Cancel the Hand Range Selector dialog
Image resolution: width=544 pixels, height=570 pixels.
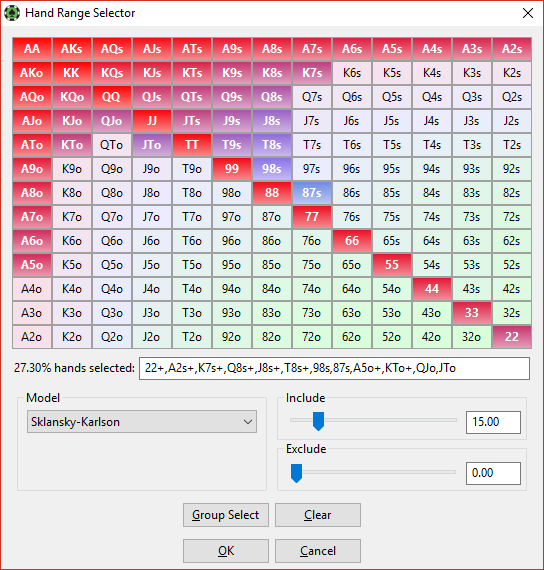coord(318,551)
